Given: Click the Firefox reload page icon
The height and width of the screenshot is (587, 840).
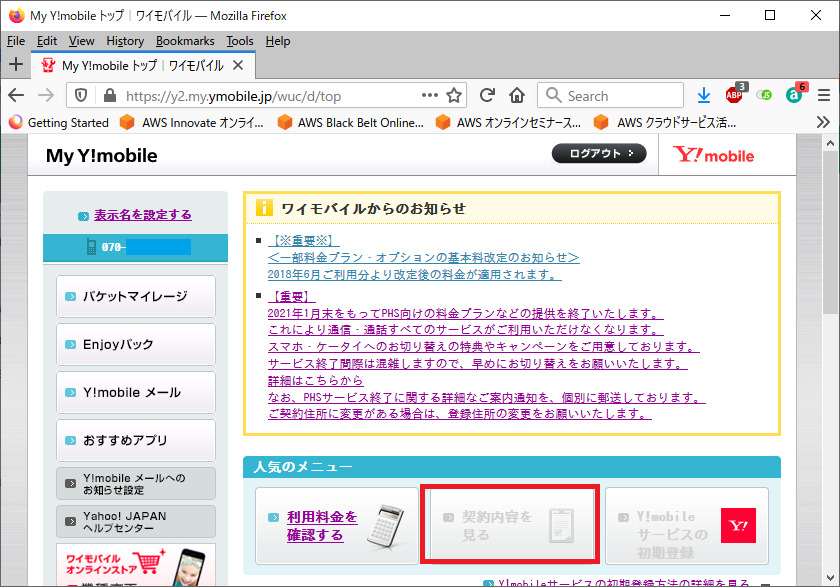Looking at the screenshot, I should tap(487, 96).
